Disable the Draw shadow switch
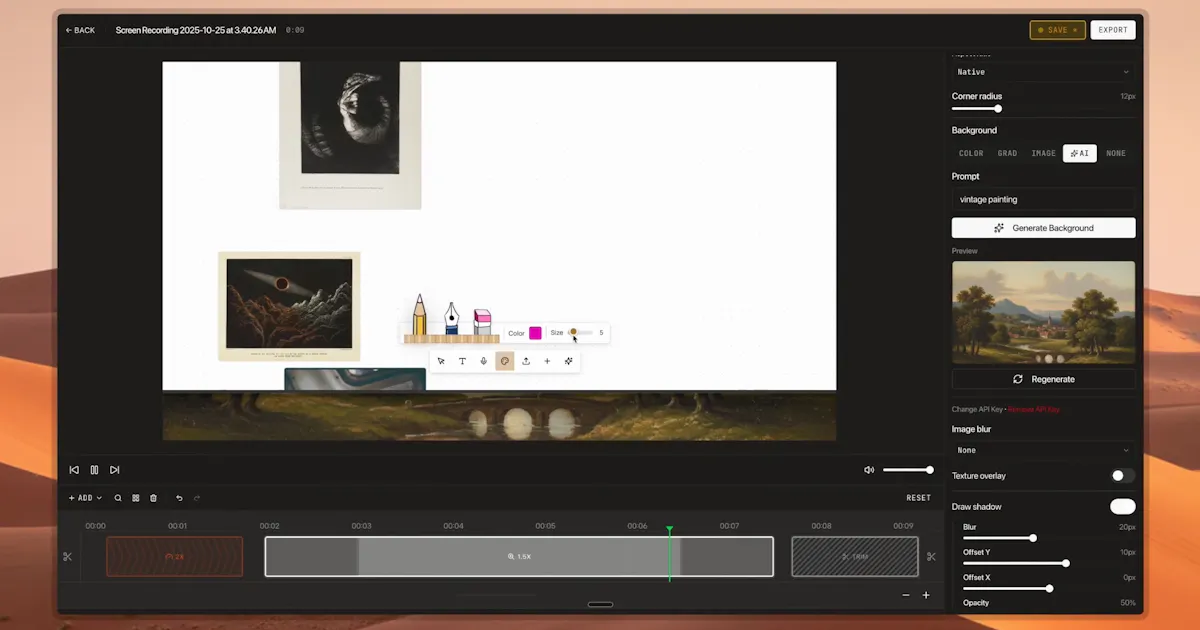The height and width of the screenshot is (630, 1200). point(1123,507)
